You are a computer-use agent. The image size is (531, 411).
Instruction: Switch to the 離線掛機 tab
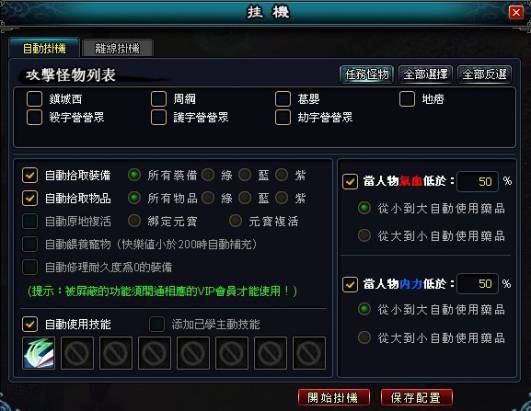coord(118,48)
